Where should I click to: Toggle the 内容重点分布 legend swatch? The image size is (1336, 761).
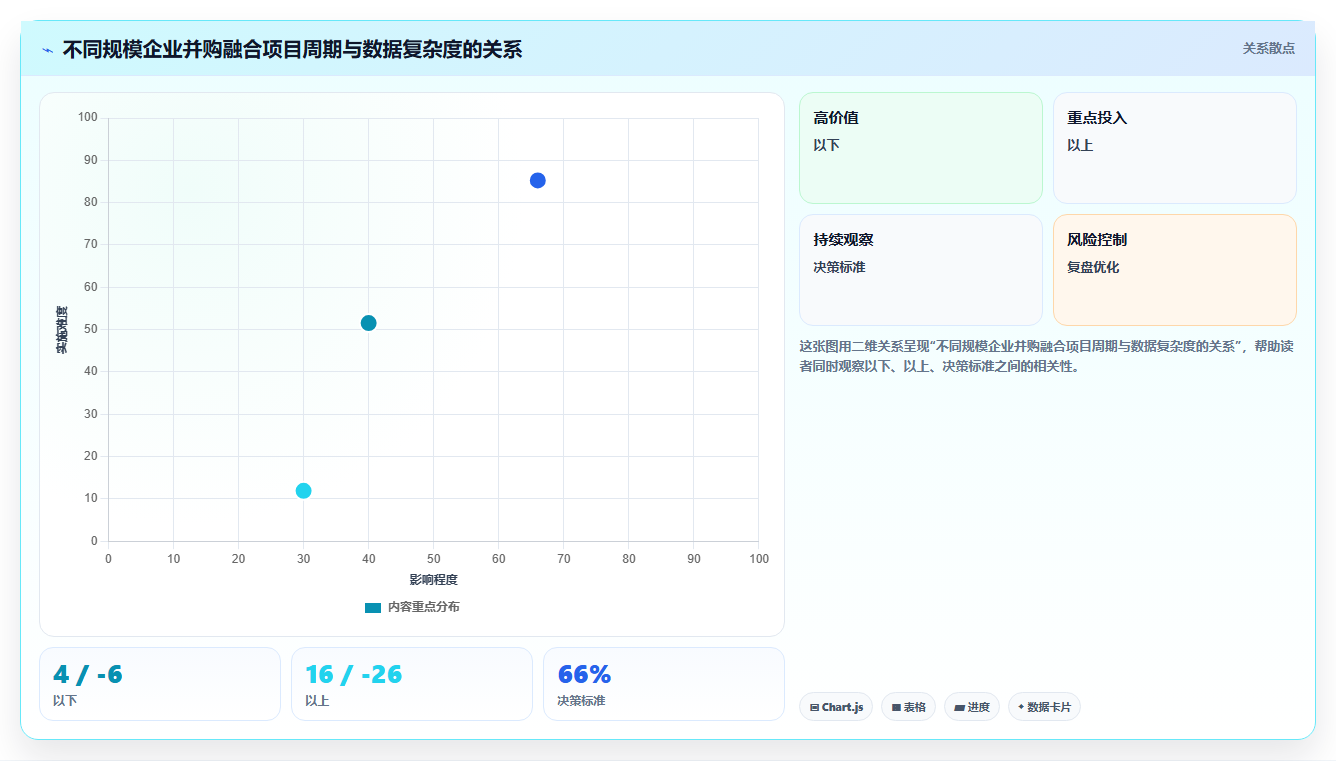point(373,607)
